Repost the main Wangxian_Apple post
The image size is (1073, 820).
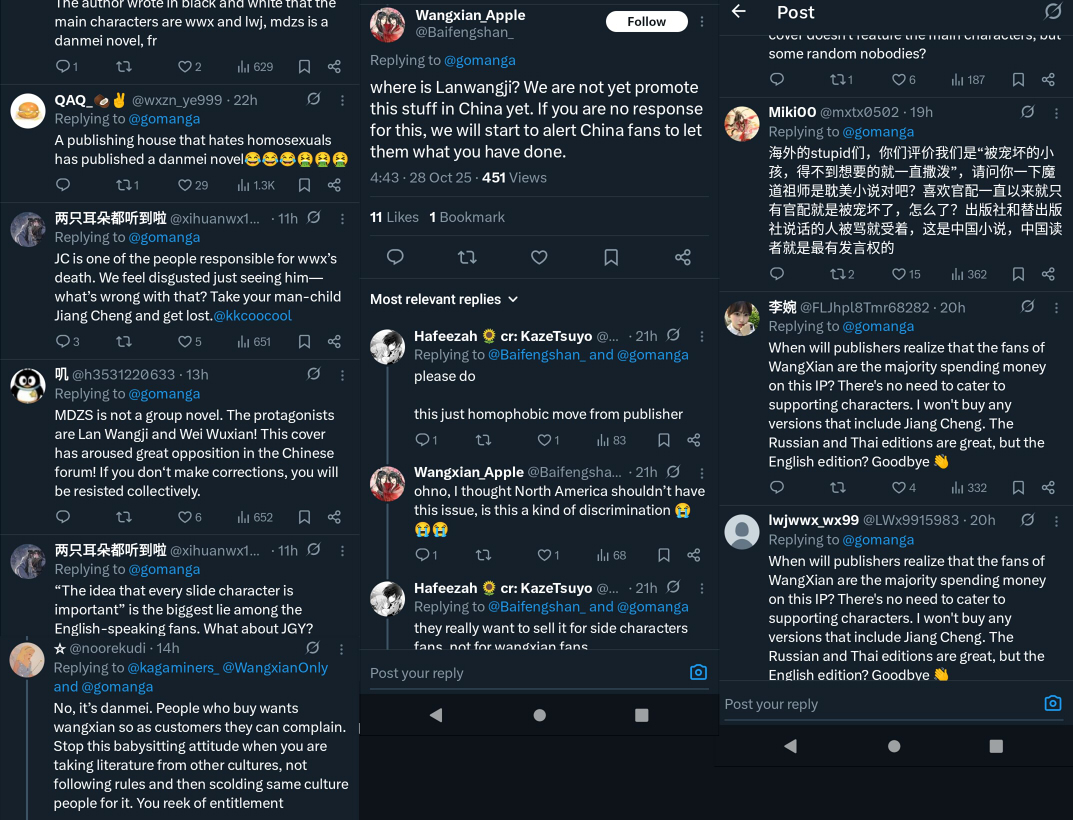(467, 257)
